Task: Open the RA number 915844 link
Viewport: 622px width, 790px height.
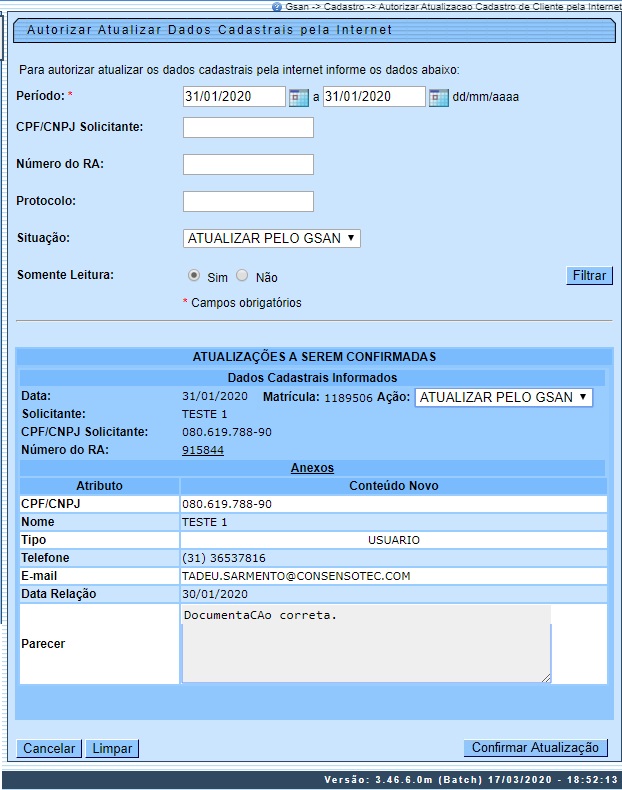Action: [203, 450]
